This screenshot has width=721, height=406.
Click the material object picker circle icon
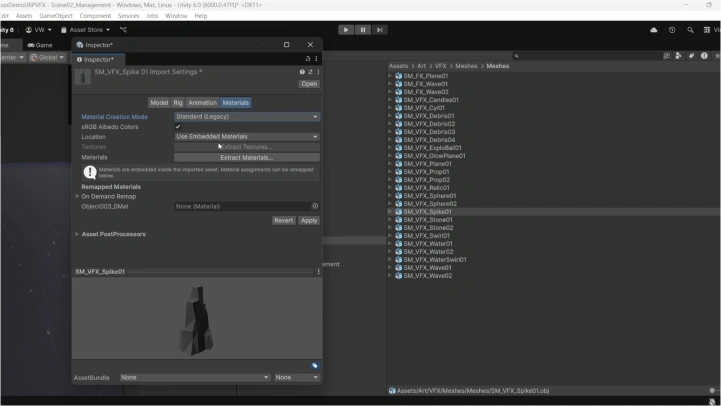pos(315,206)
